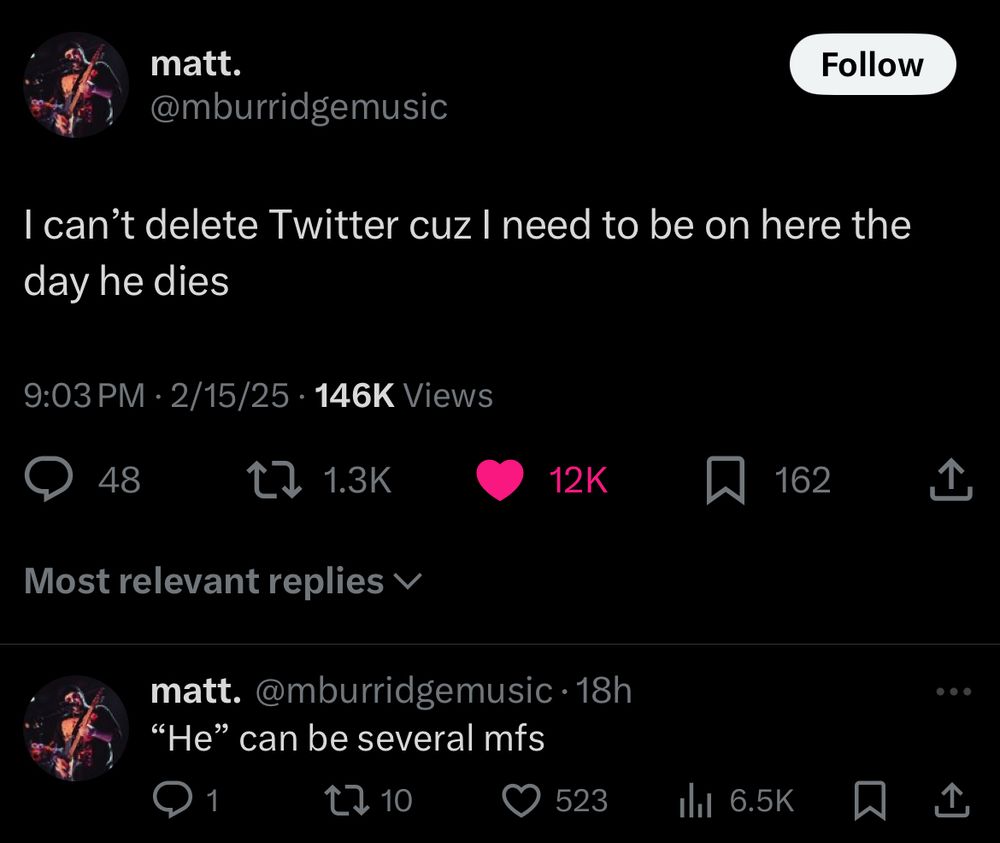Like the reply's heart icon
Viewport: 1000px width, 843px height.
tap(521, 799)
